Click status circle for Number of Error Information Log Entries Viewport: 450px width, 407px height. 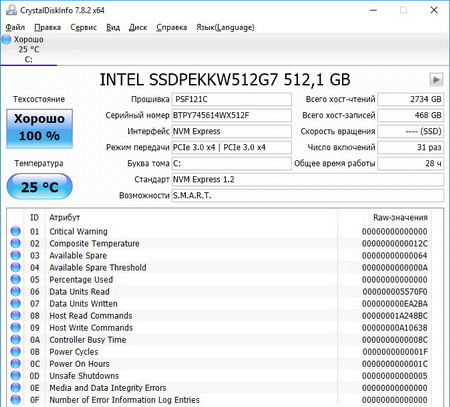click(16, 400)
